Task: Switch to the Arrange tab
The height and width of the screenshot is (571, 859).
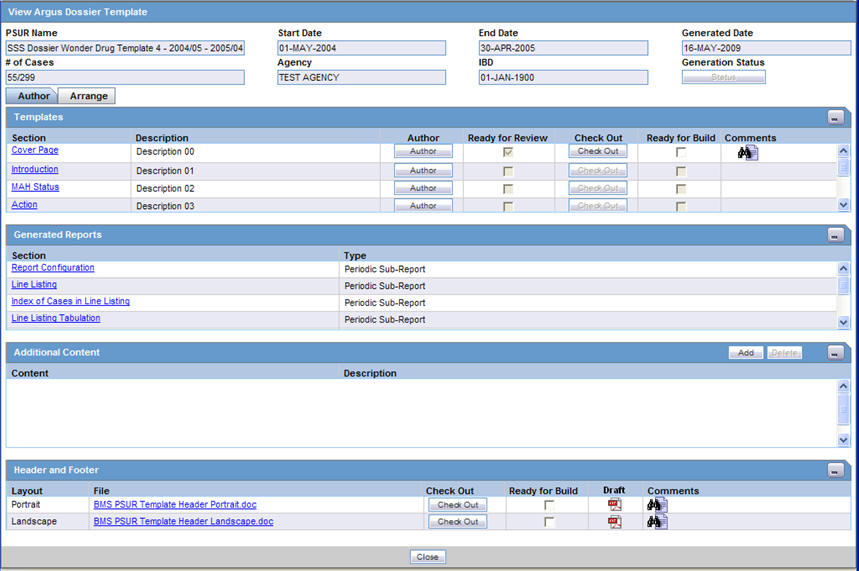Action: pyautogui.click(x=87, y=96)
